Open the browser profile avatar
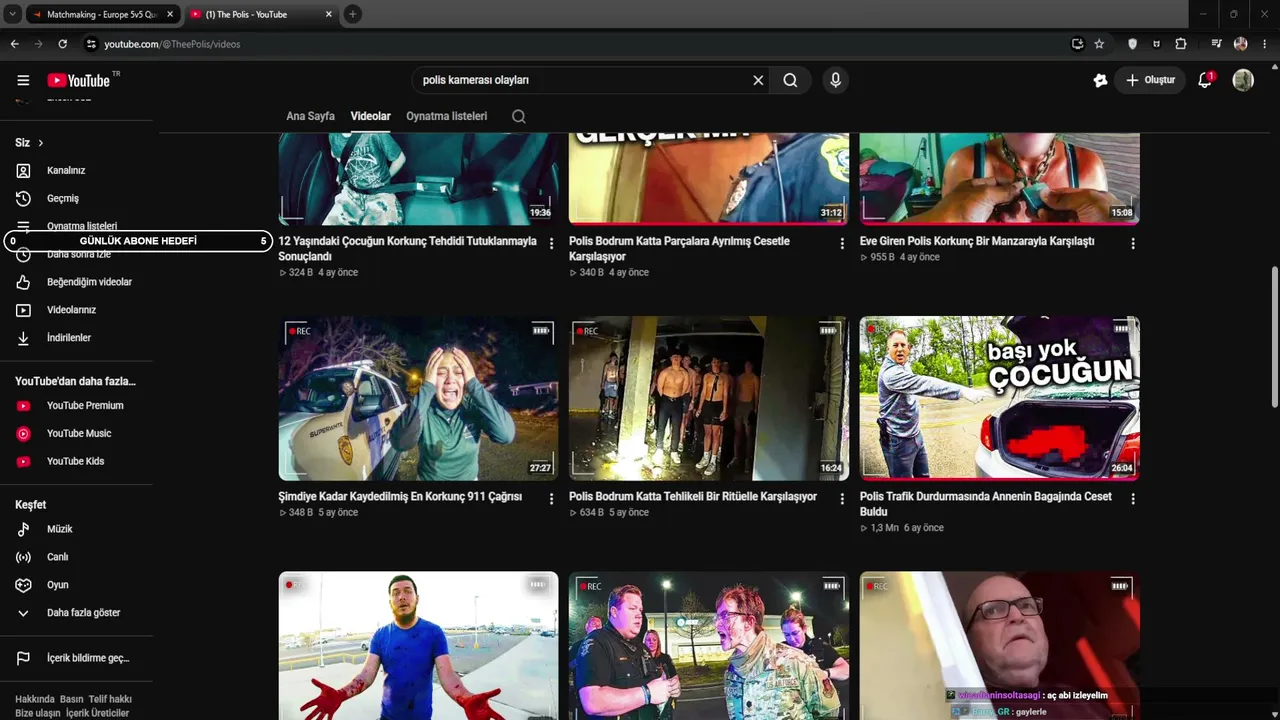 point(1241,44)
